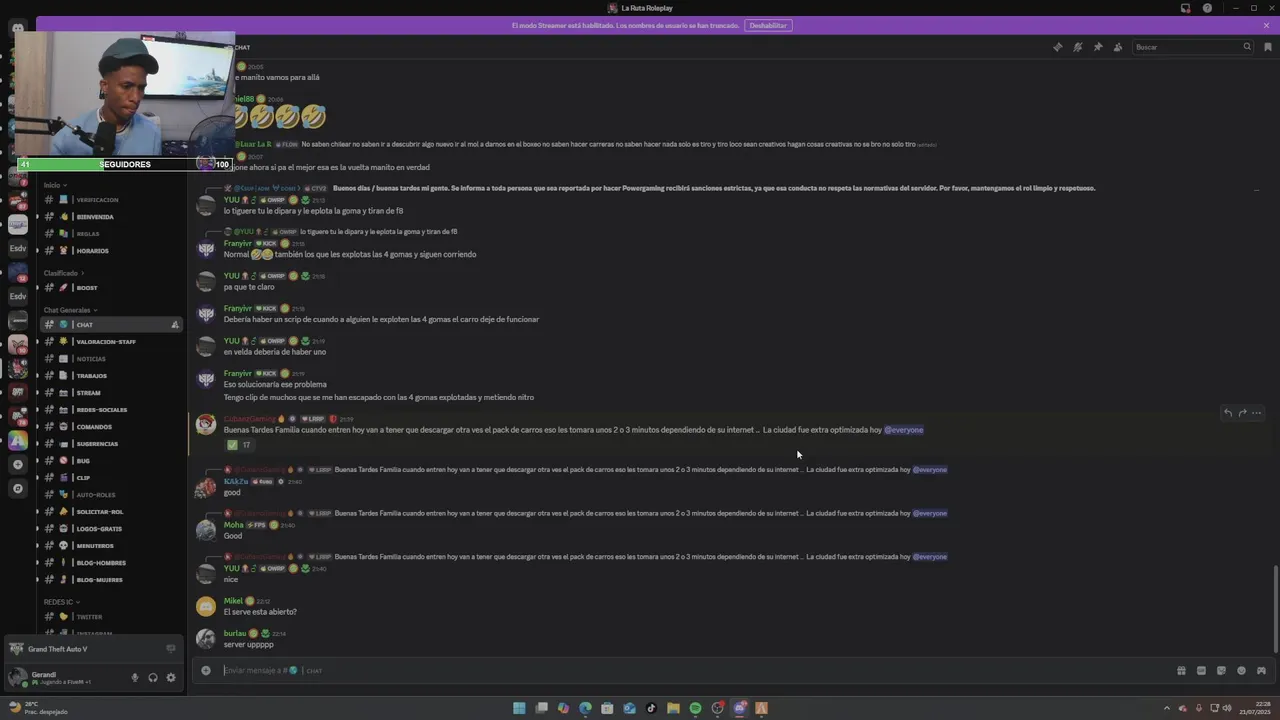Open the BLOG-MUJERES channel

pos(110,580)
